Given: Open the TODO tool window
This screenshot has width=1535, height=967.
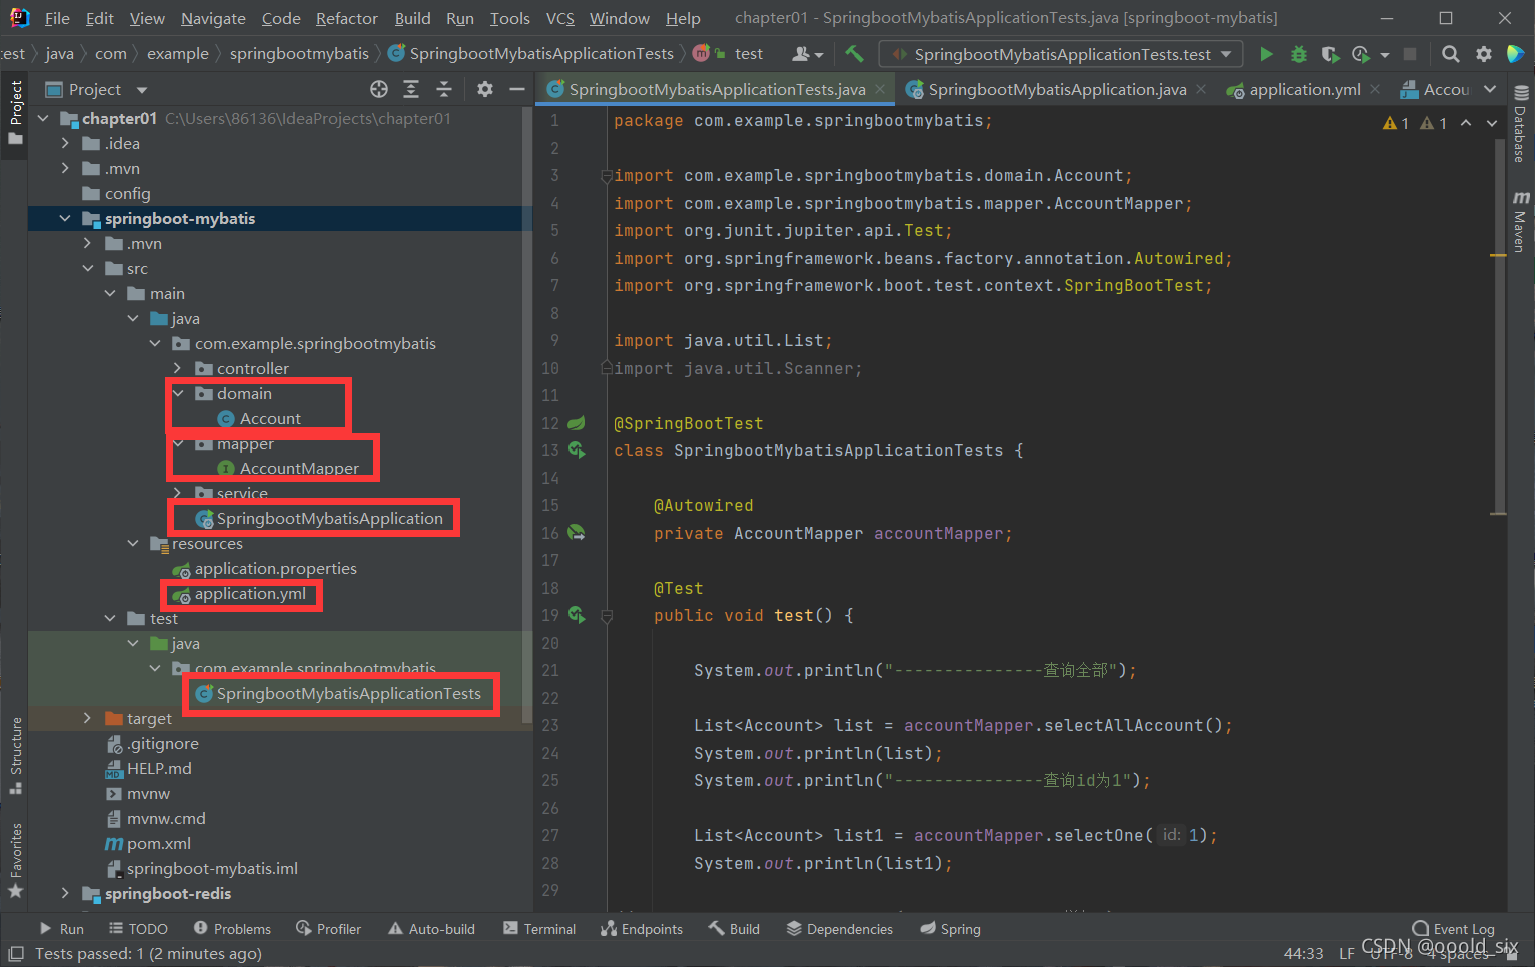Looking at the screenshot, I should click(138, 929).
